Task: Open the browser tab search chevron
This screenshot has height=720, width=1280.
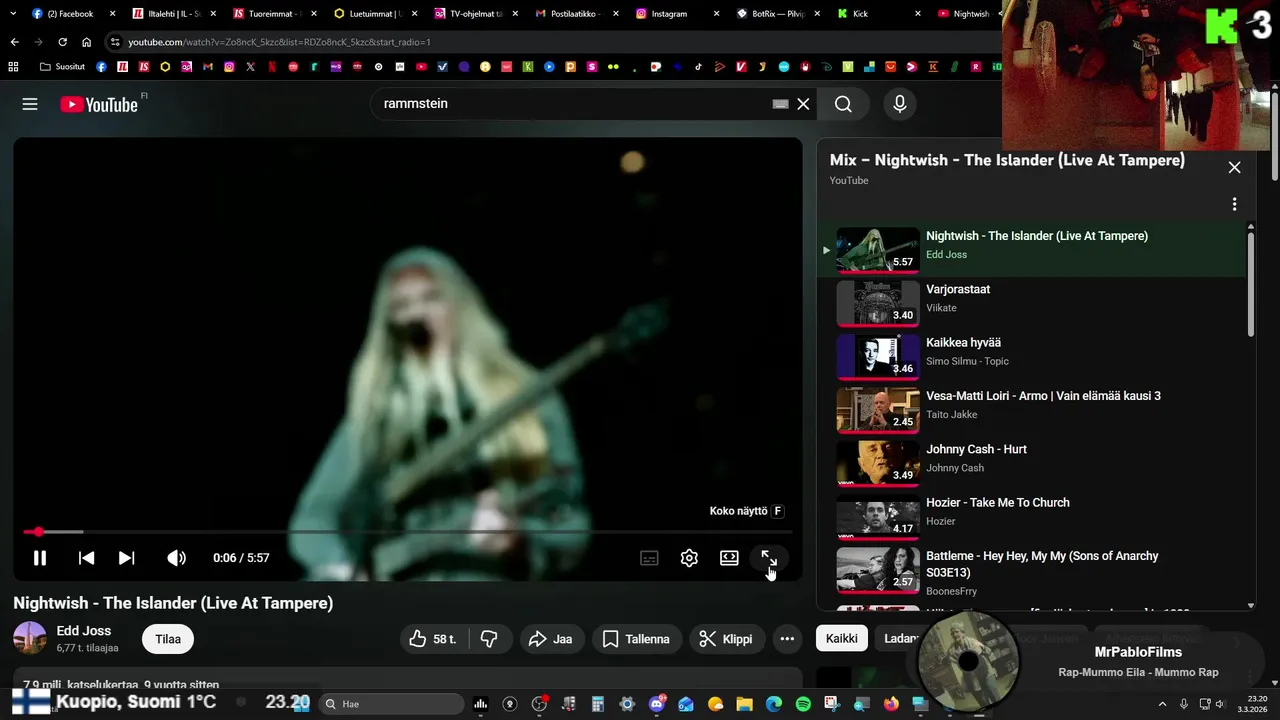Action: (12, 14)
